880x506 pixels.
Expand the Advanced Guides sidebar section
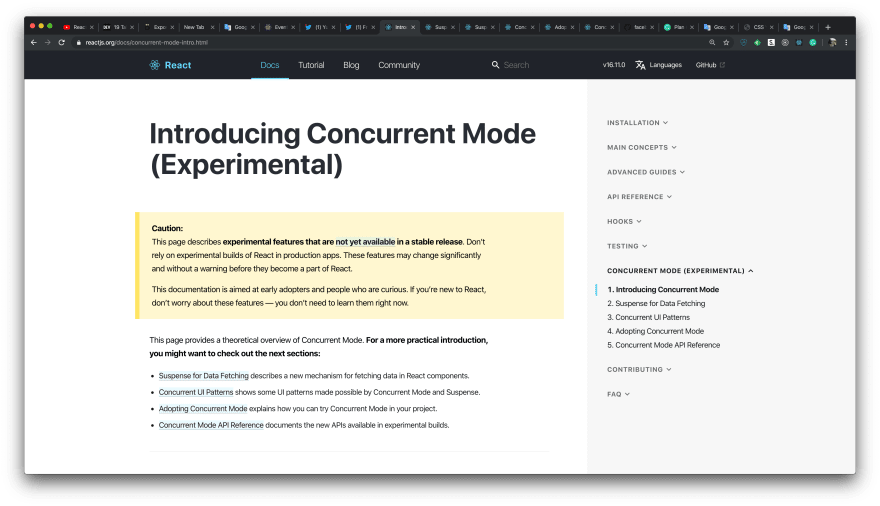click(x=646, y=172)
